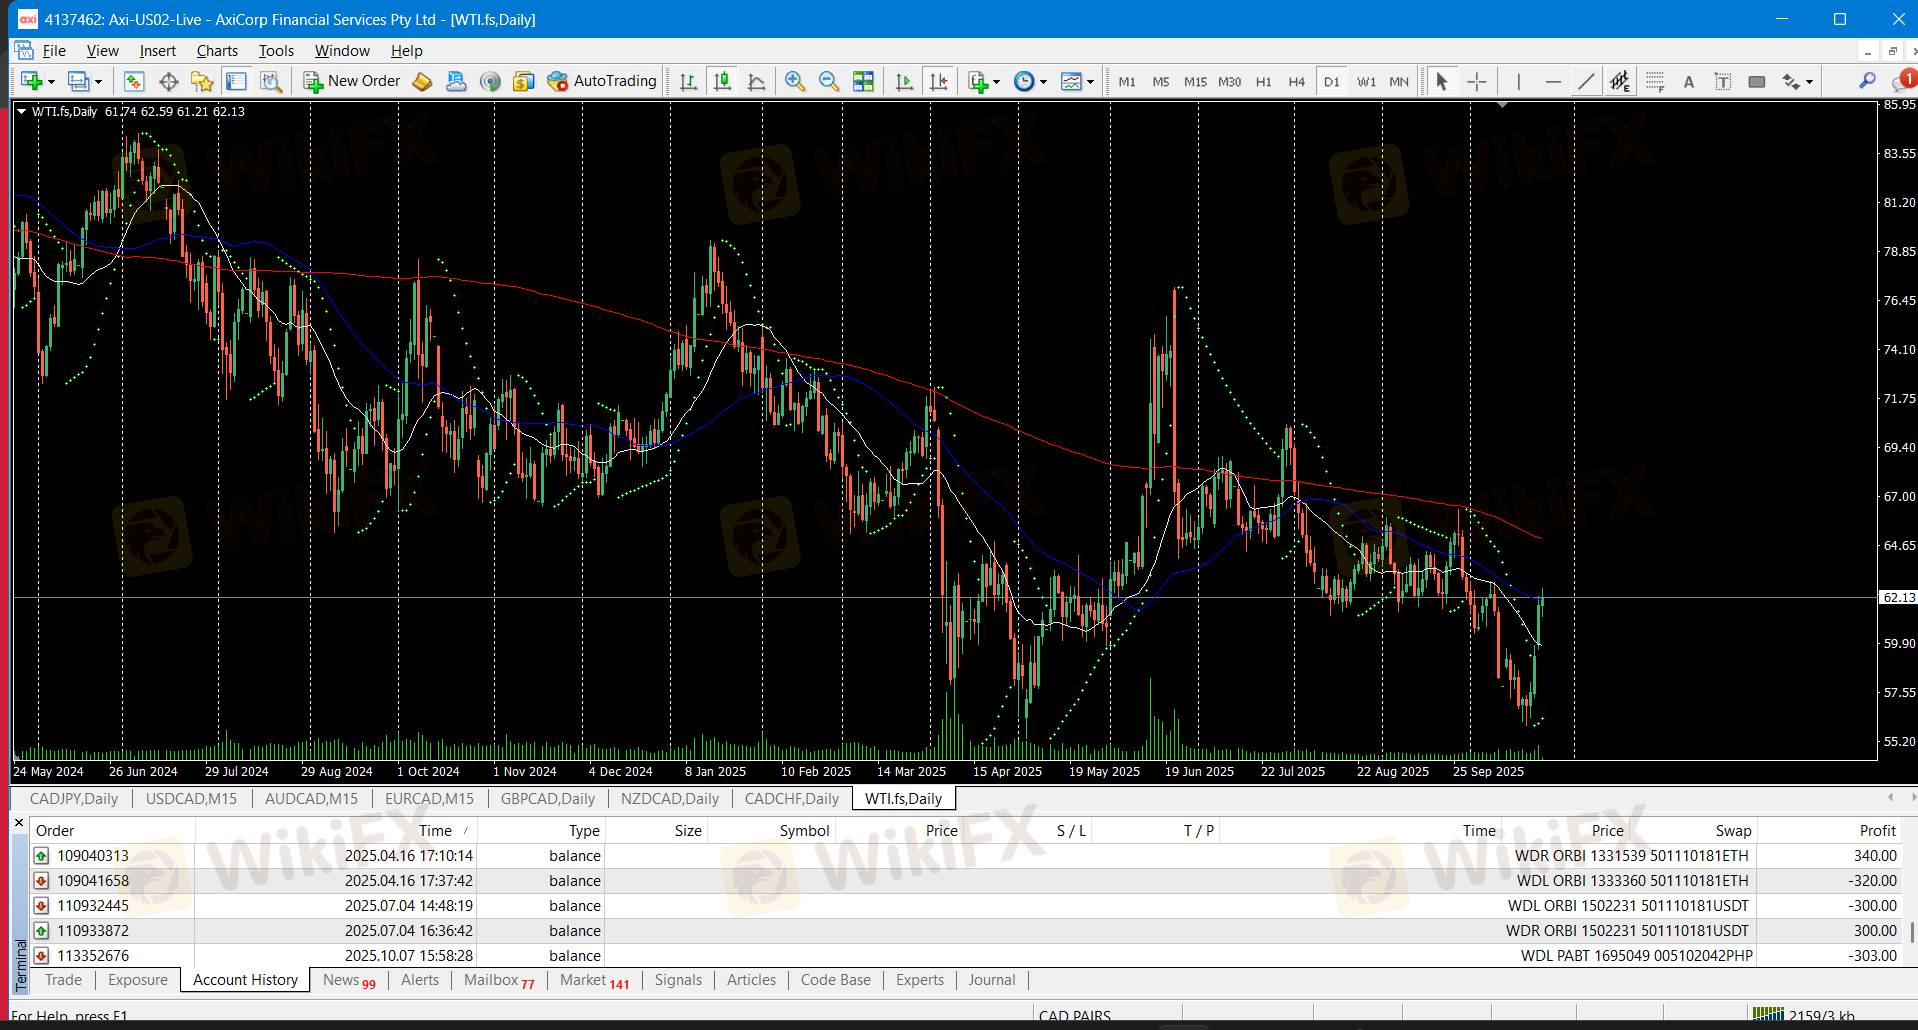Switch to the USDCAD,M15 chart tab
The height and width of the screenshot is (1030, 1918).
[x=191, y=799]
